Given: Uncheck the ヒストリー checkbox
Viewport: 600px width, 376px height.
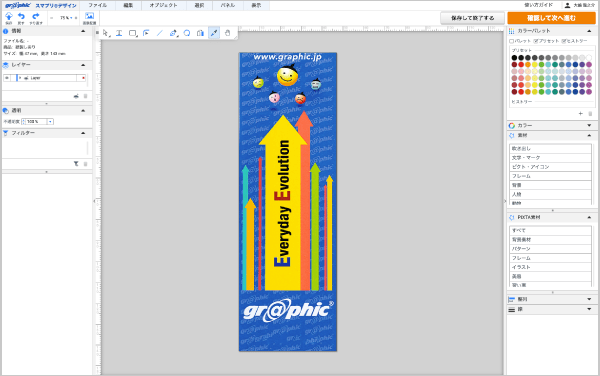Looking at the screenshot, I should click(x=564, y=41).
